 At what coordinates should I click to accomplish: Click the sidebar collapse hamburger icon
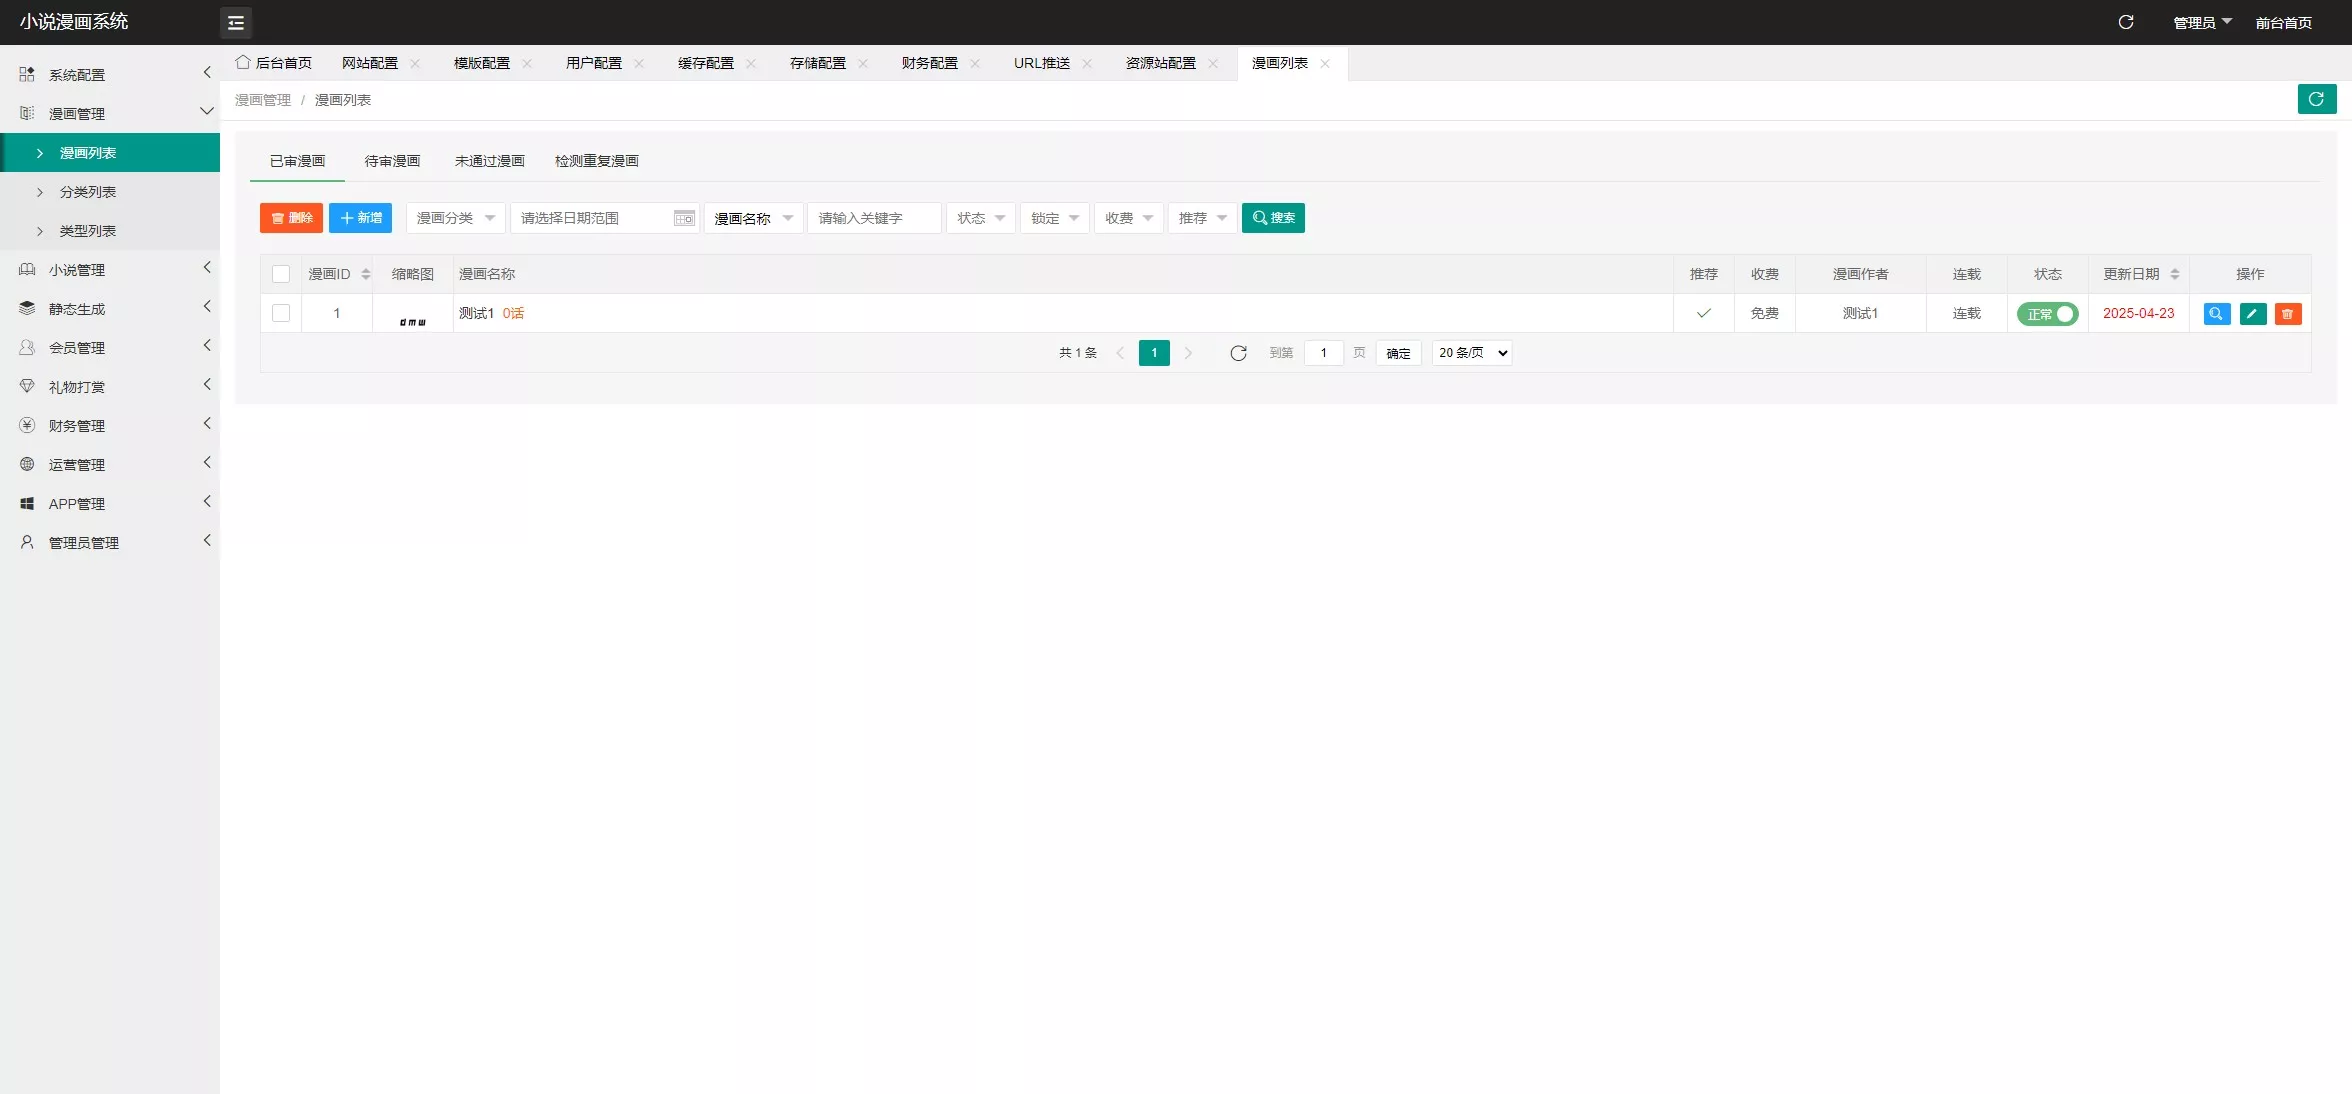[x=236, y=22]
